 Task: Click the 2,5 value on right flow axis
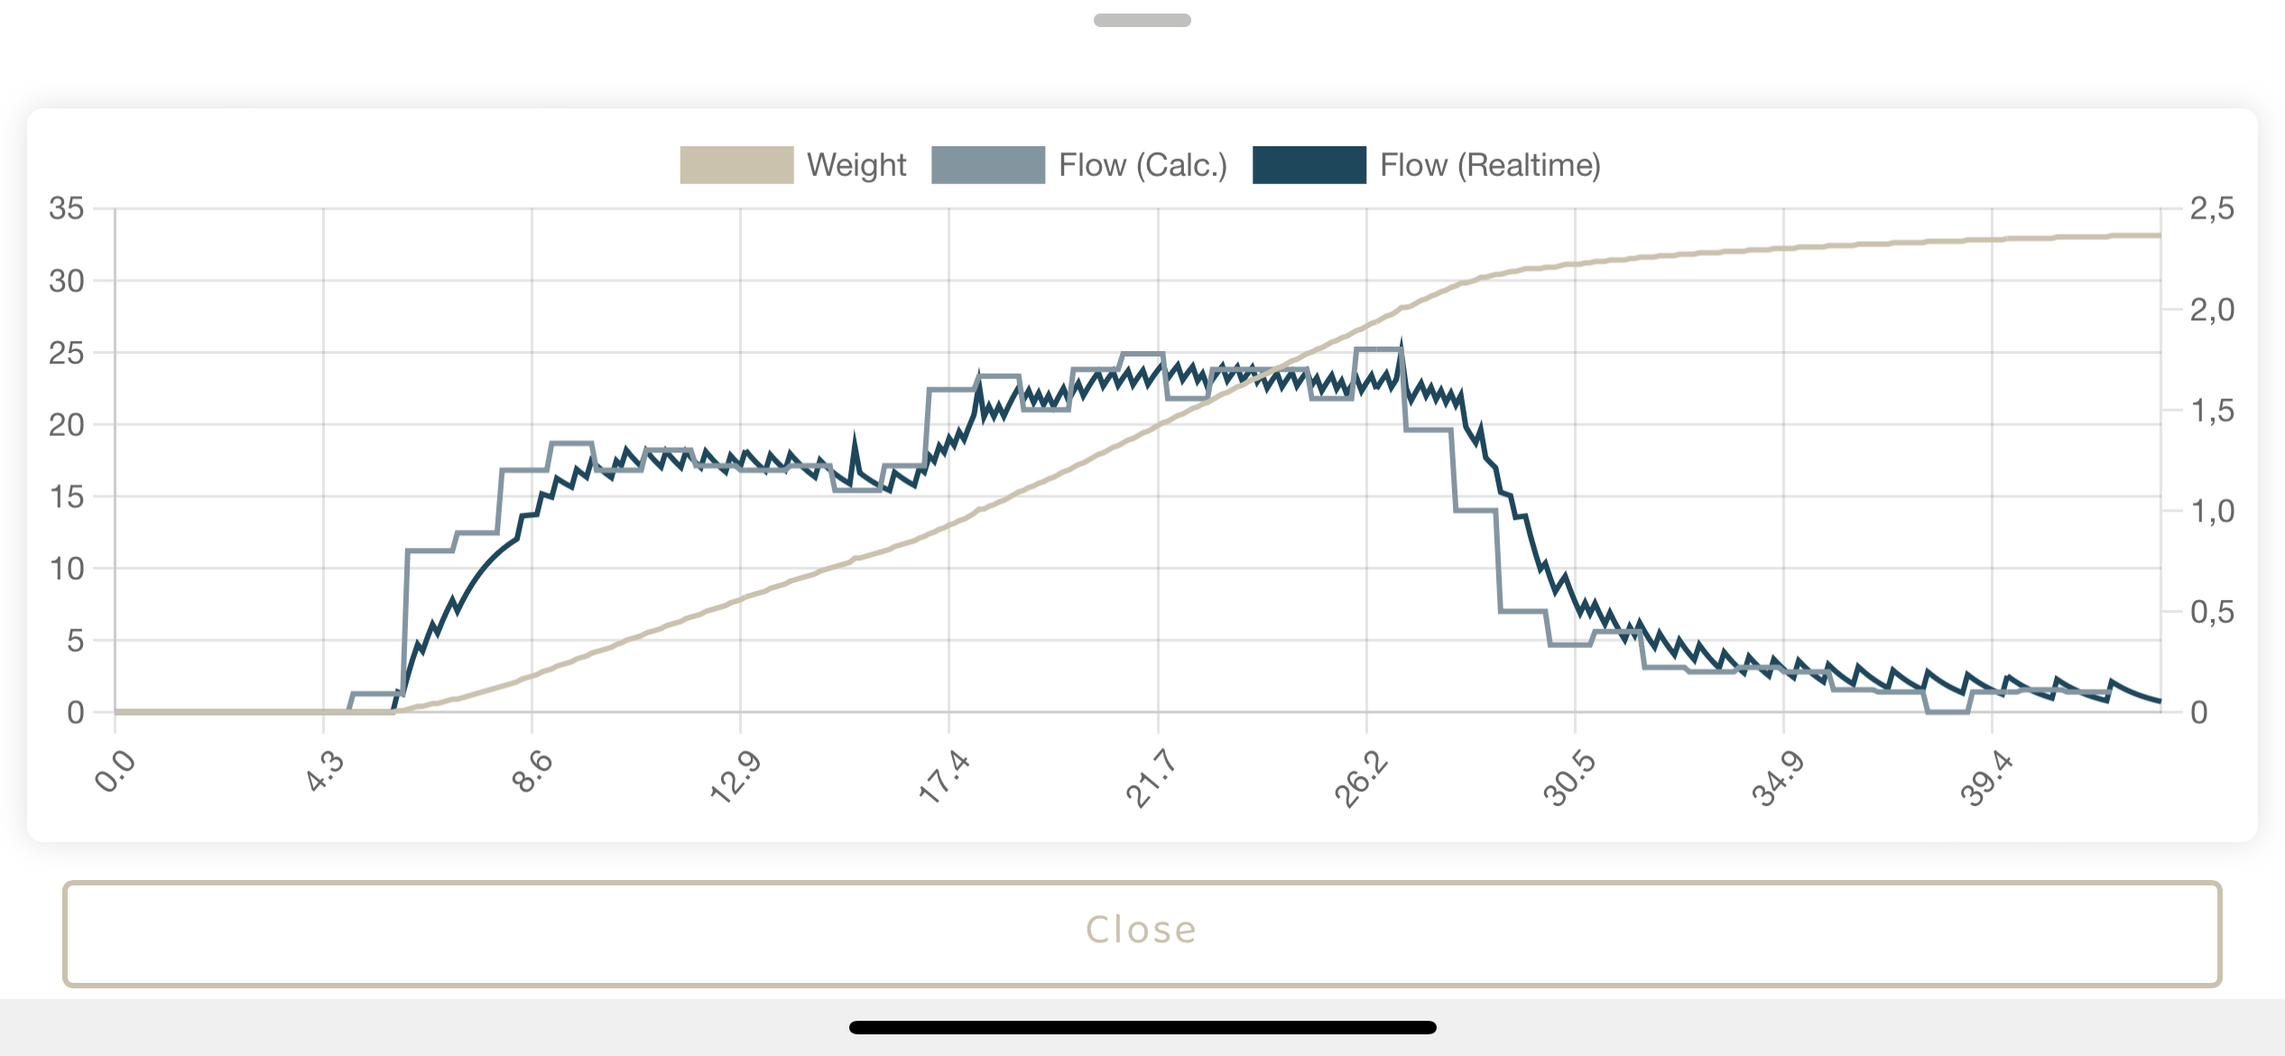coord(2211,209)
